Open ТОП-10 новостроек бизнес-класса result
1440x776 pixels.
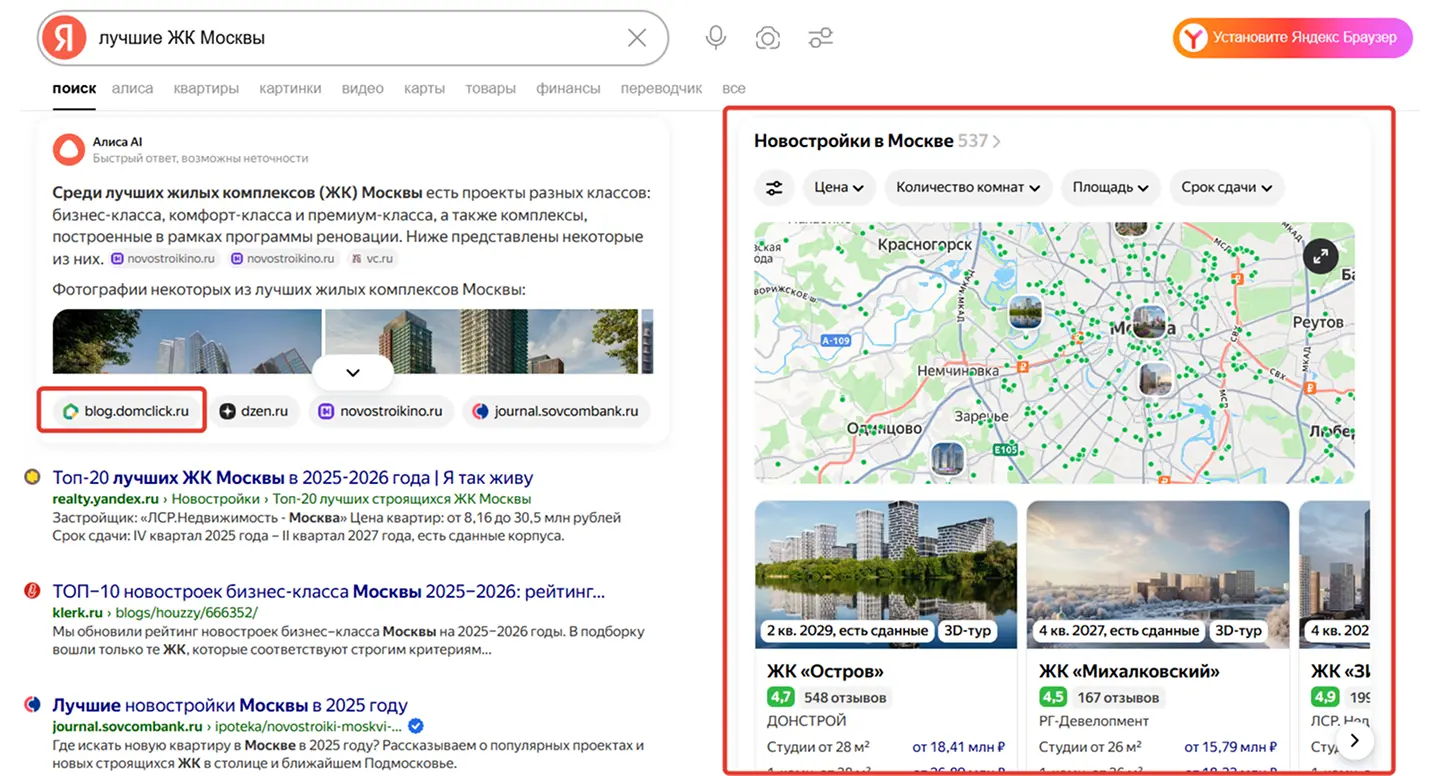pyautogui.click(x=328, y=591)
